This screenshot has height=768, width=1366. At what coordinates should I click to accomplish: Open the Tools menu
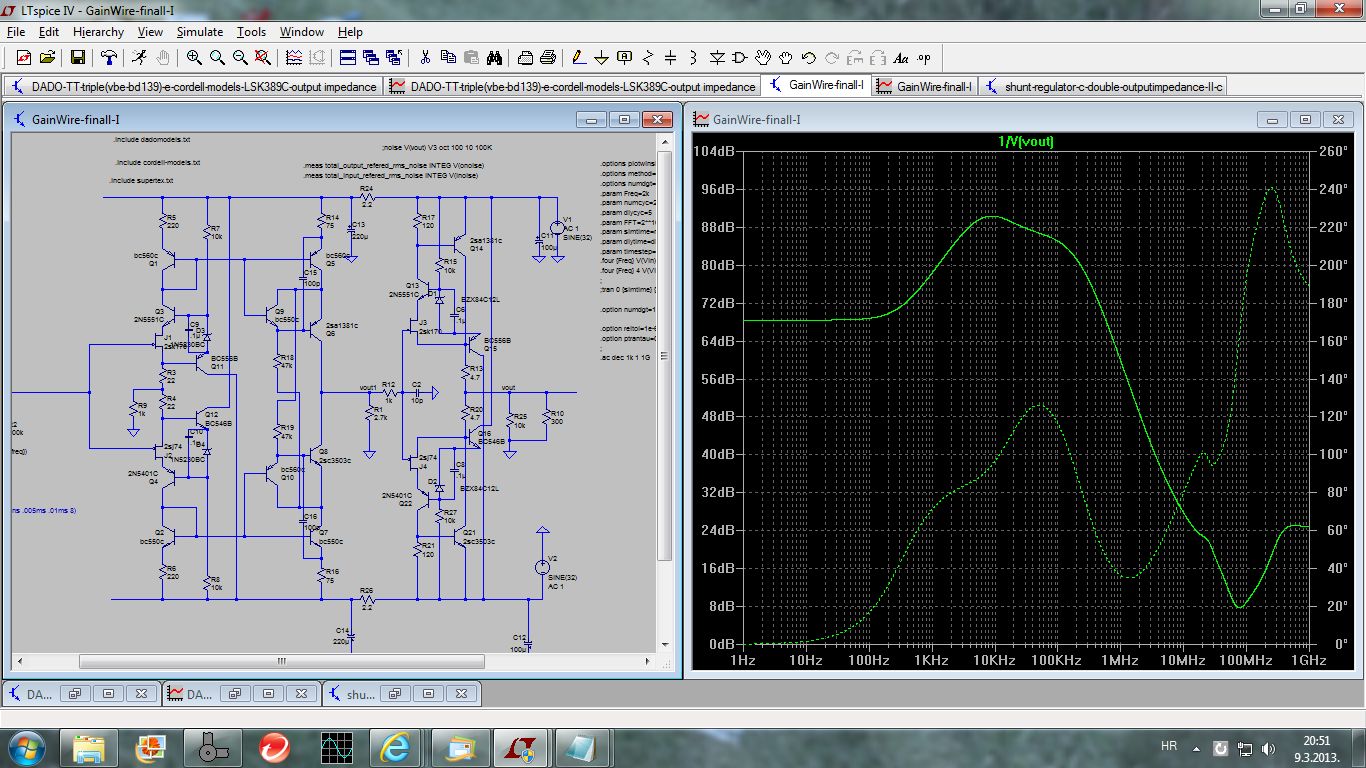point(252,32)
